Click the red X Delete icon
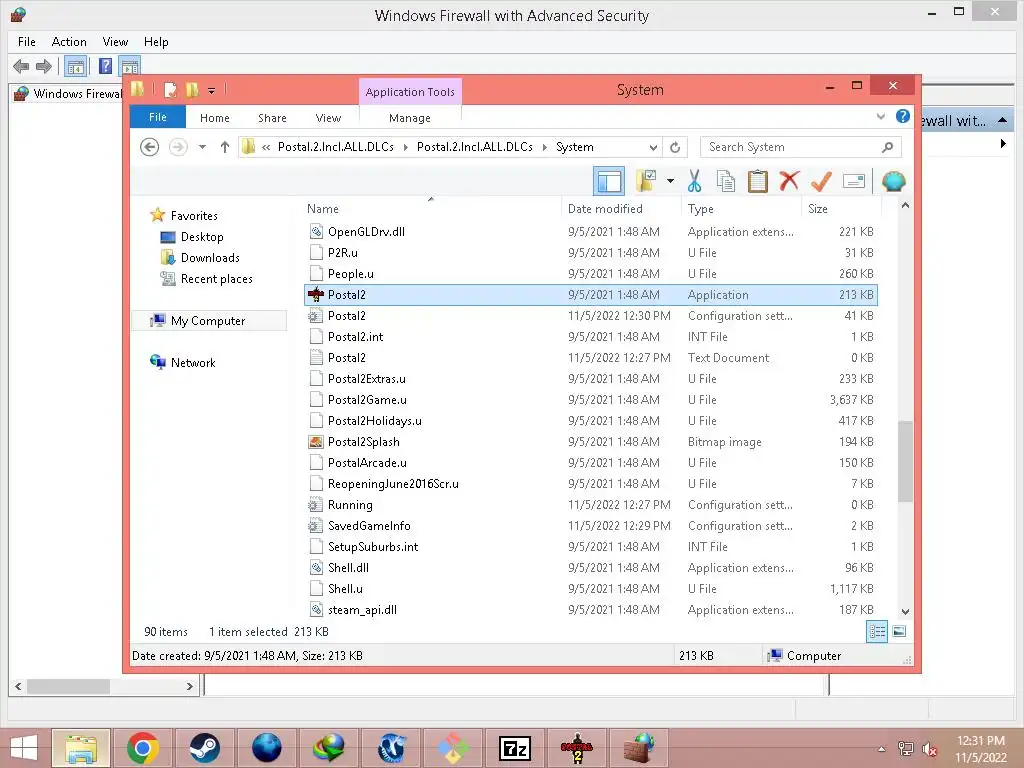Image resolution: width=1024 pixels, height=768 pixels. tap(789, 180)
